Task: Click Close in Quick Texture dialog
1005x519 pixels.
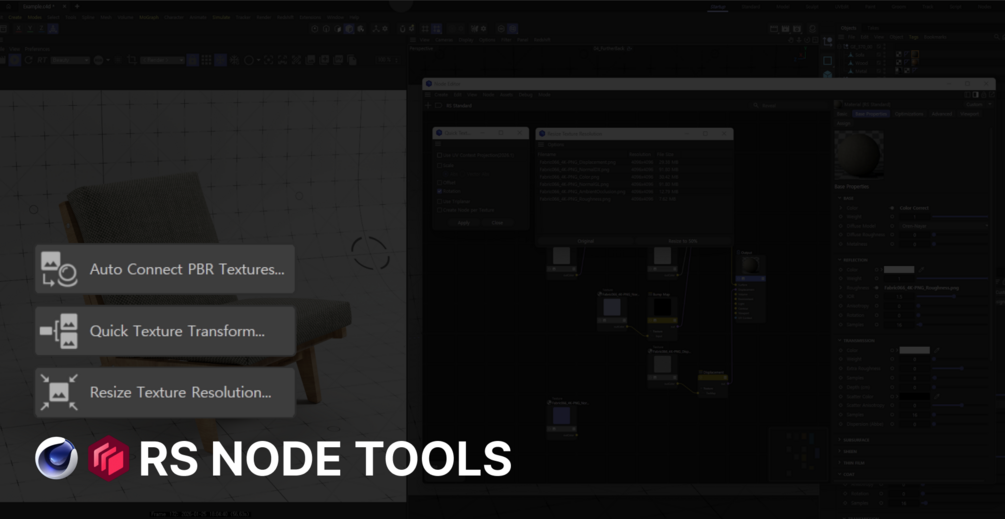Action: (x=497, y=222)
